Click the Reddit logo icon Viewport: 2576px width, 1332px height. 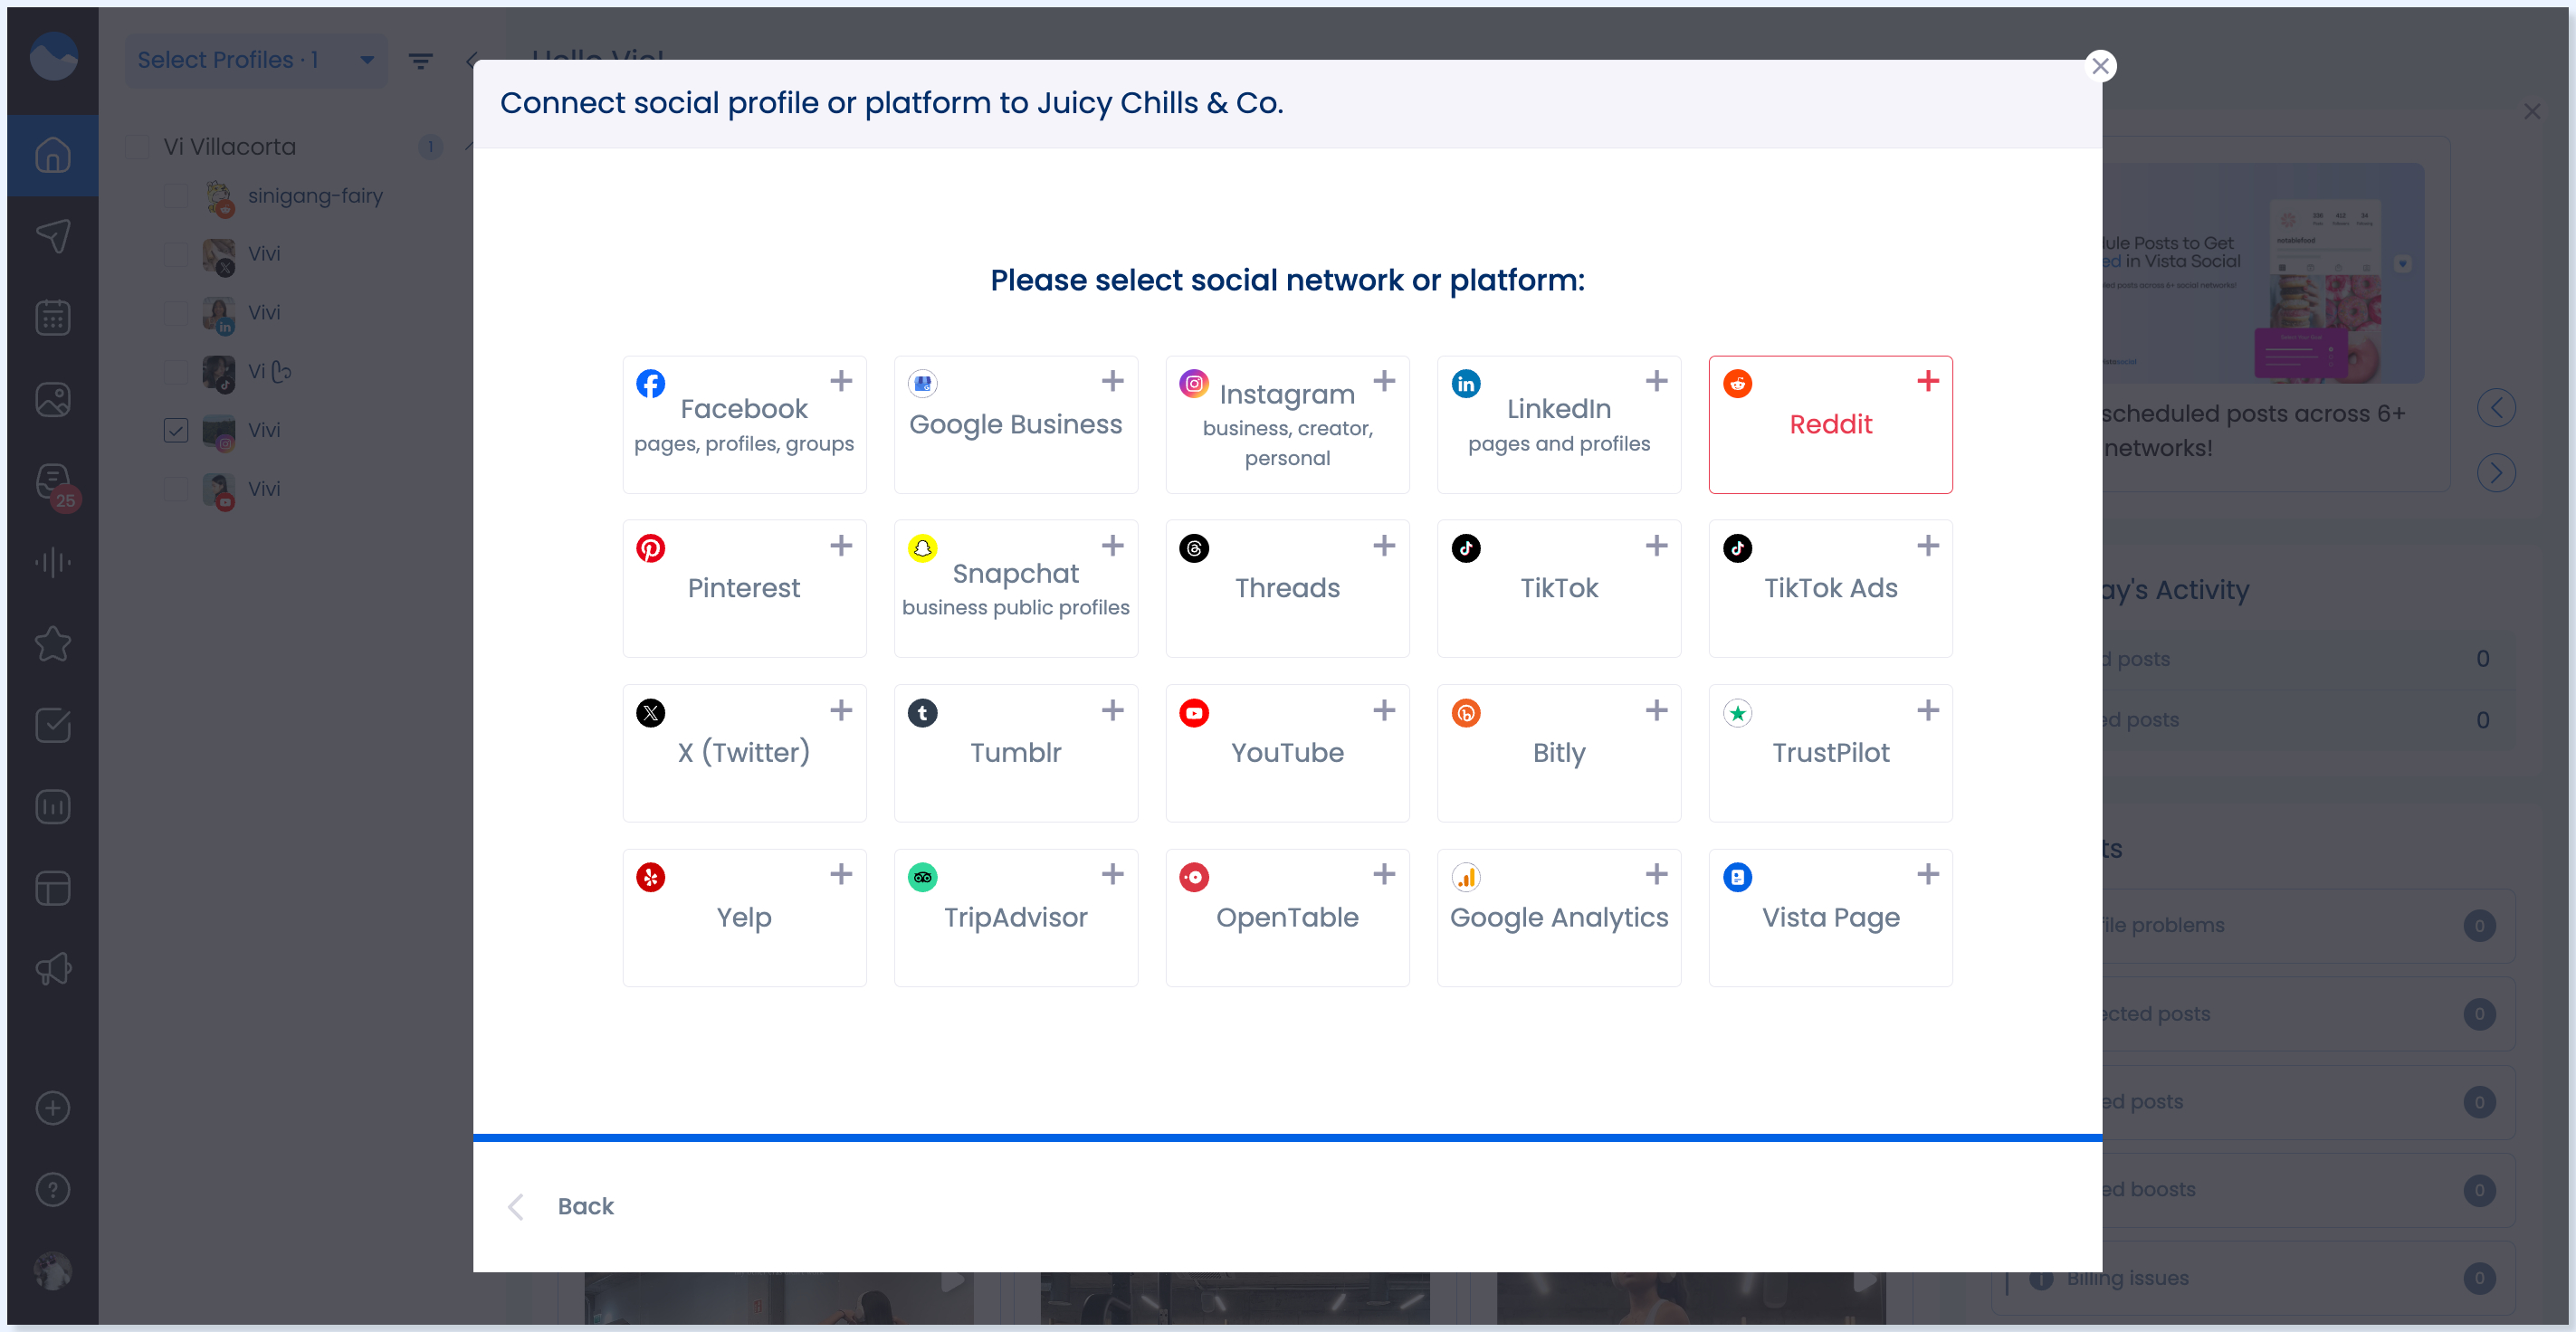pos(1738,384)
